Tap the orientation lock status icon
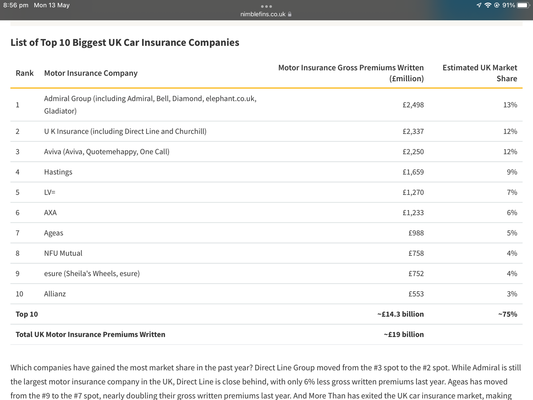The width and height of the screenshot is (533, 400). 497,5
